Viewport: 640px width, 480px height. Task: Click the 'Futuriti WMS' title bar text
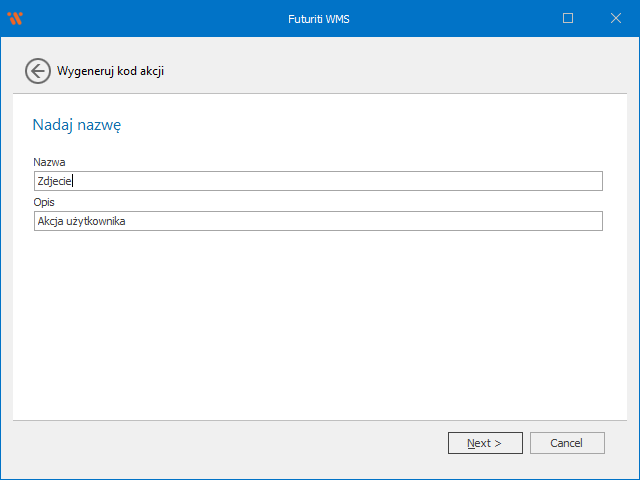click(x=319, y=18)
